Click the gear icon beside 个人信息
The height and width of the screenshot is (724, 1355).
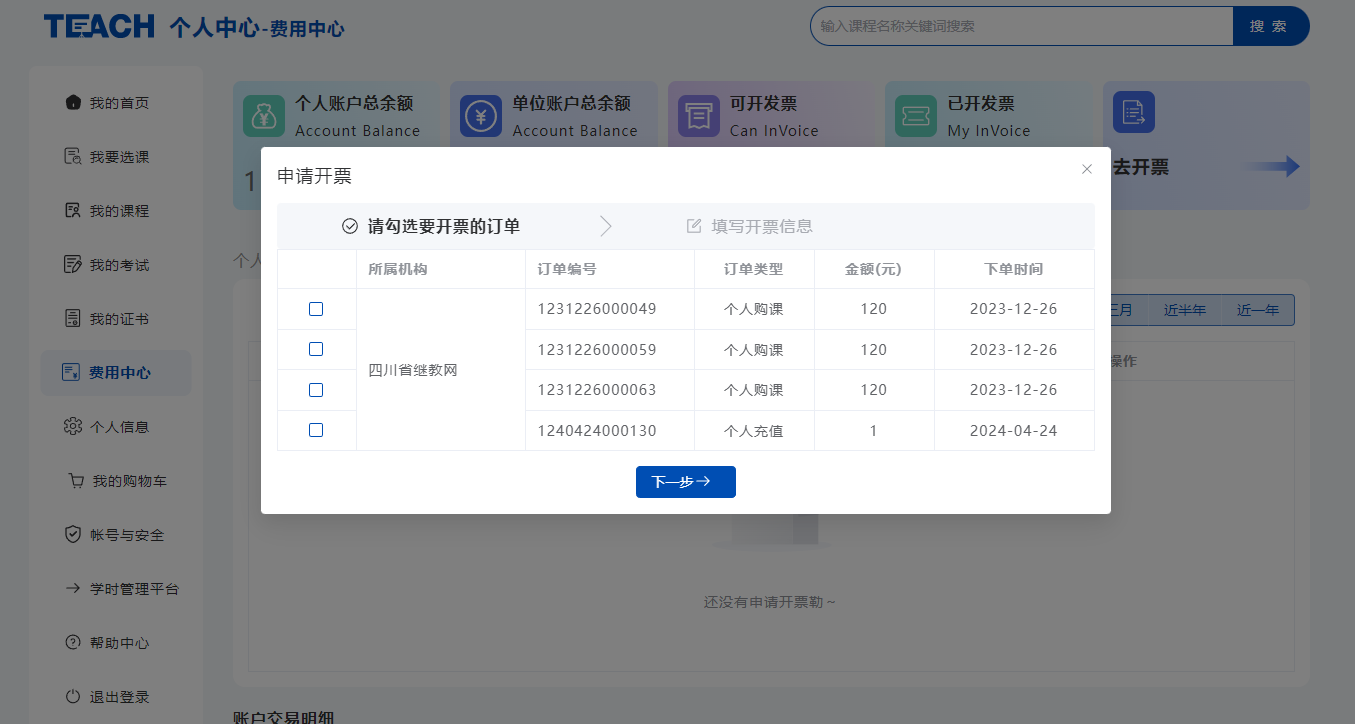pos(73,426)
